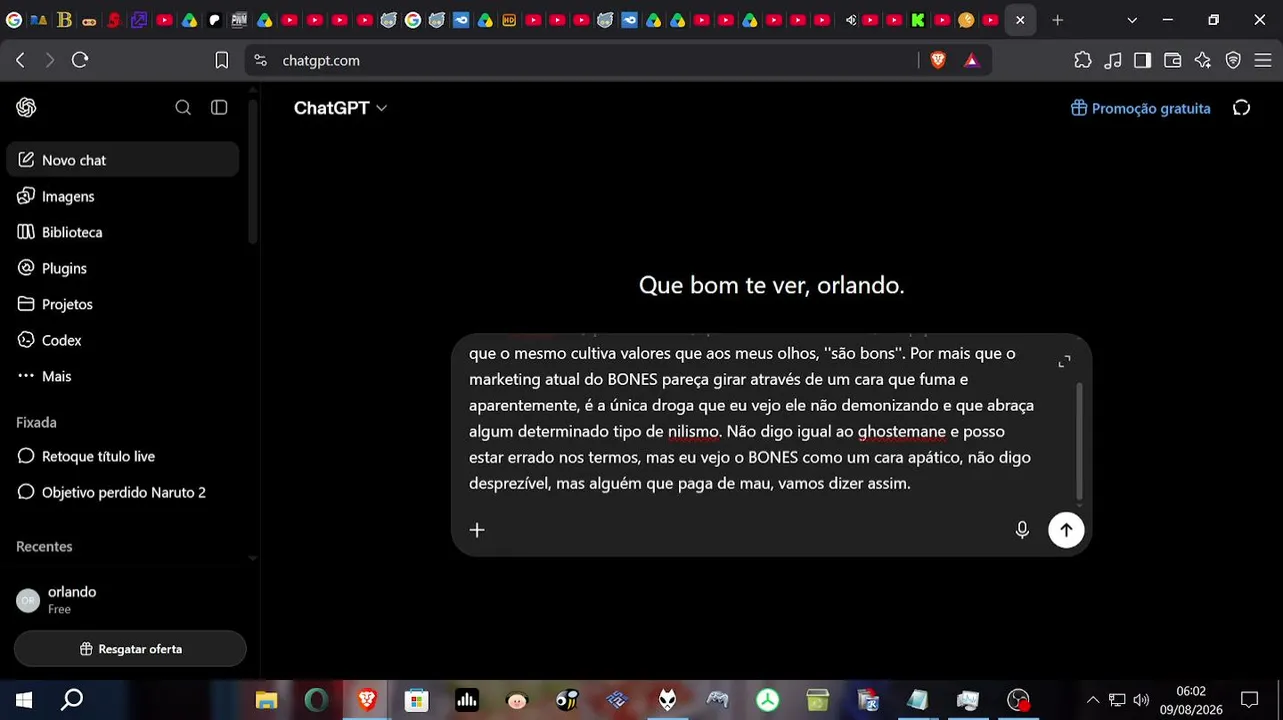Send the message with the arrow button
1283x720 pixels.
click(x=1066, y=530)
